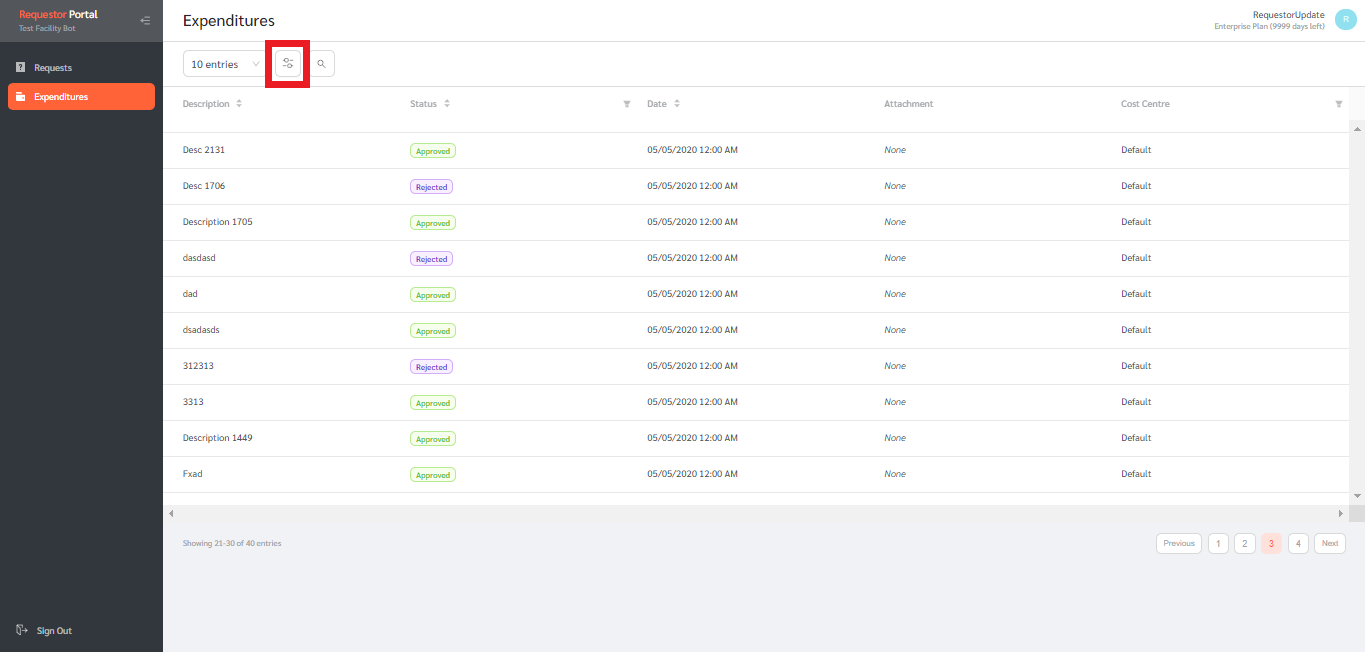Click None attachment in Description 1449 row
This screenshot has width=1365, height=652.
895,438
